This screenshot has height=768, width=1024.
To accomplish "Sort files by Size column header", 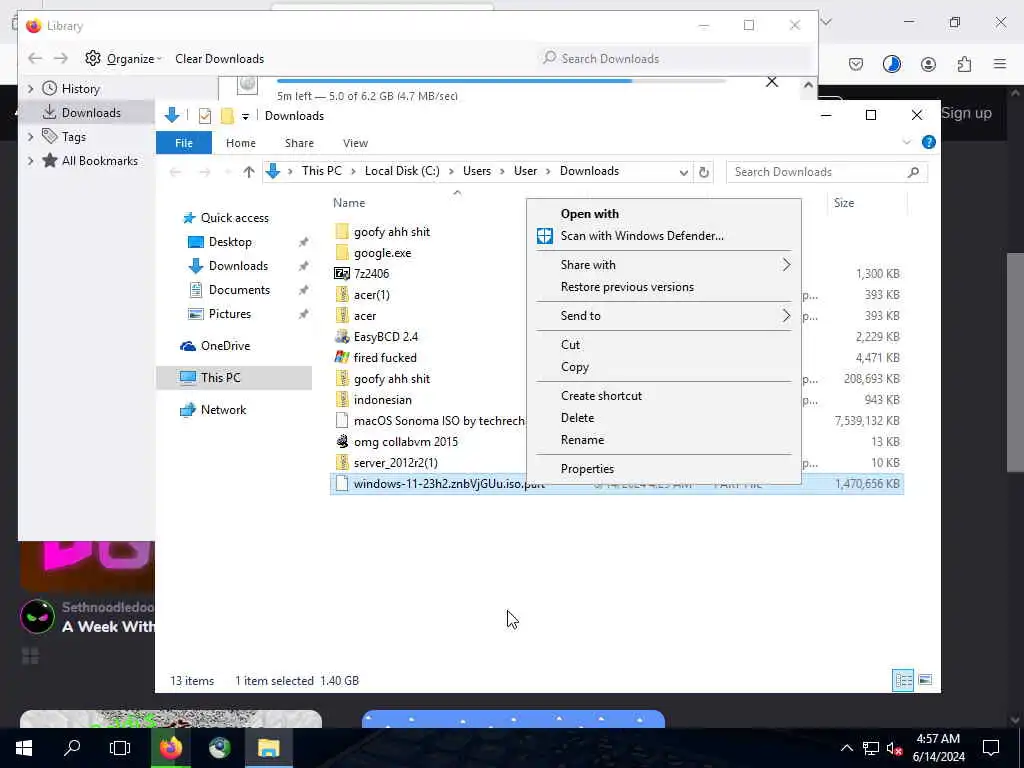I will 844,203.
